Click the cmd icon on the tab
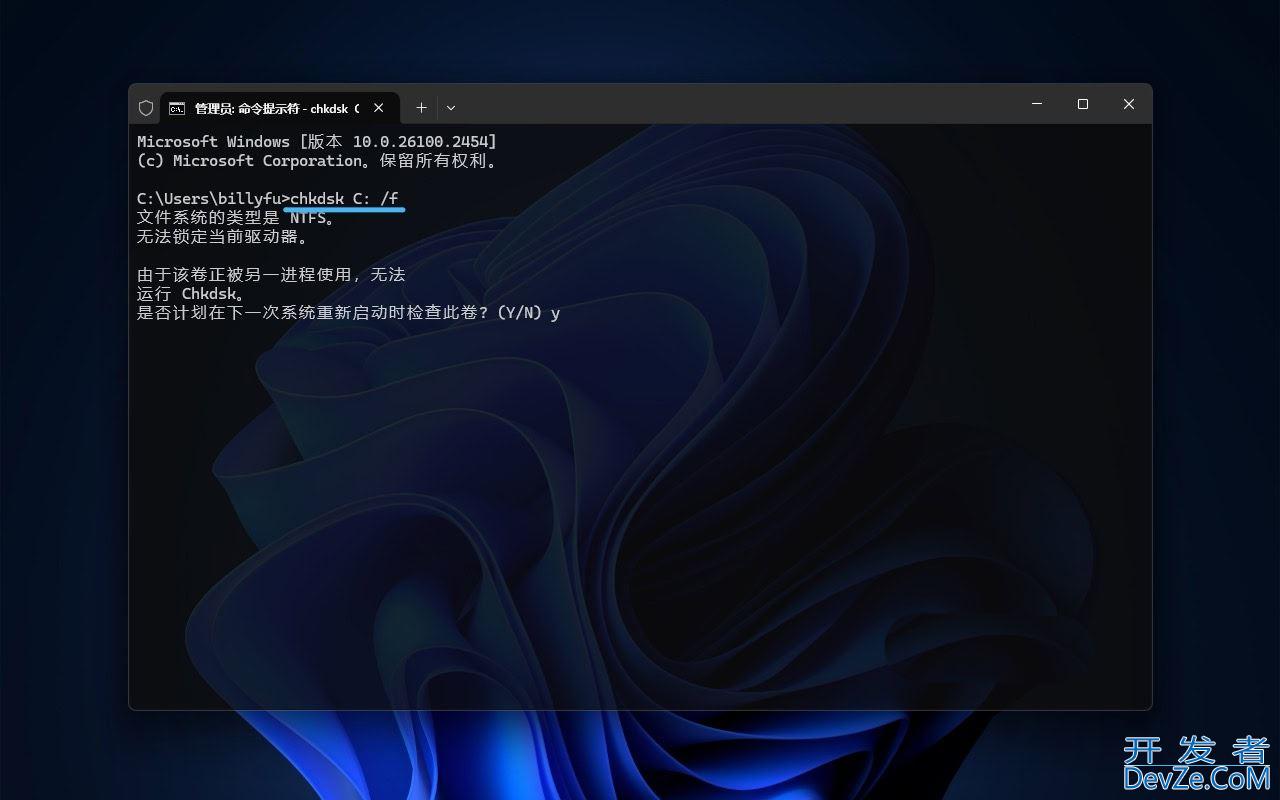The height and width of the screenshot is (800, 1280). click(x=177, y=108)
